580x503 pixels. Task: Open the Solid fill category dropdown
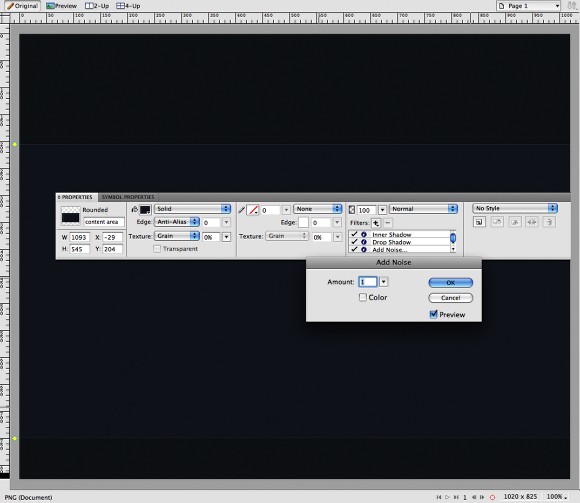(x=193, y=209)
